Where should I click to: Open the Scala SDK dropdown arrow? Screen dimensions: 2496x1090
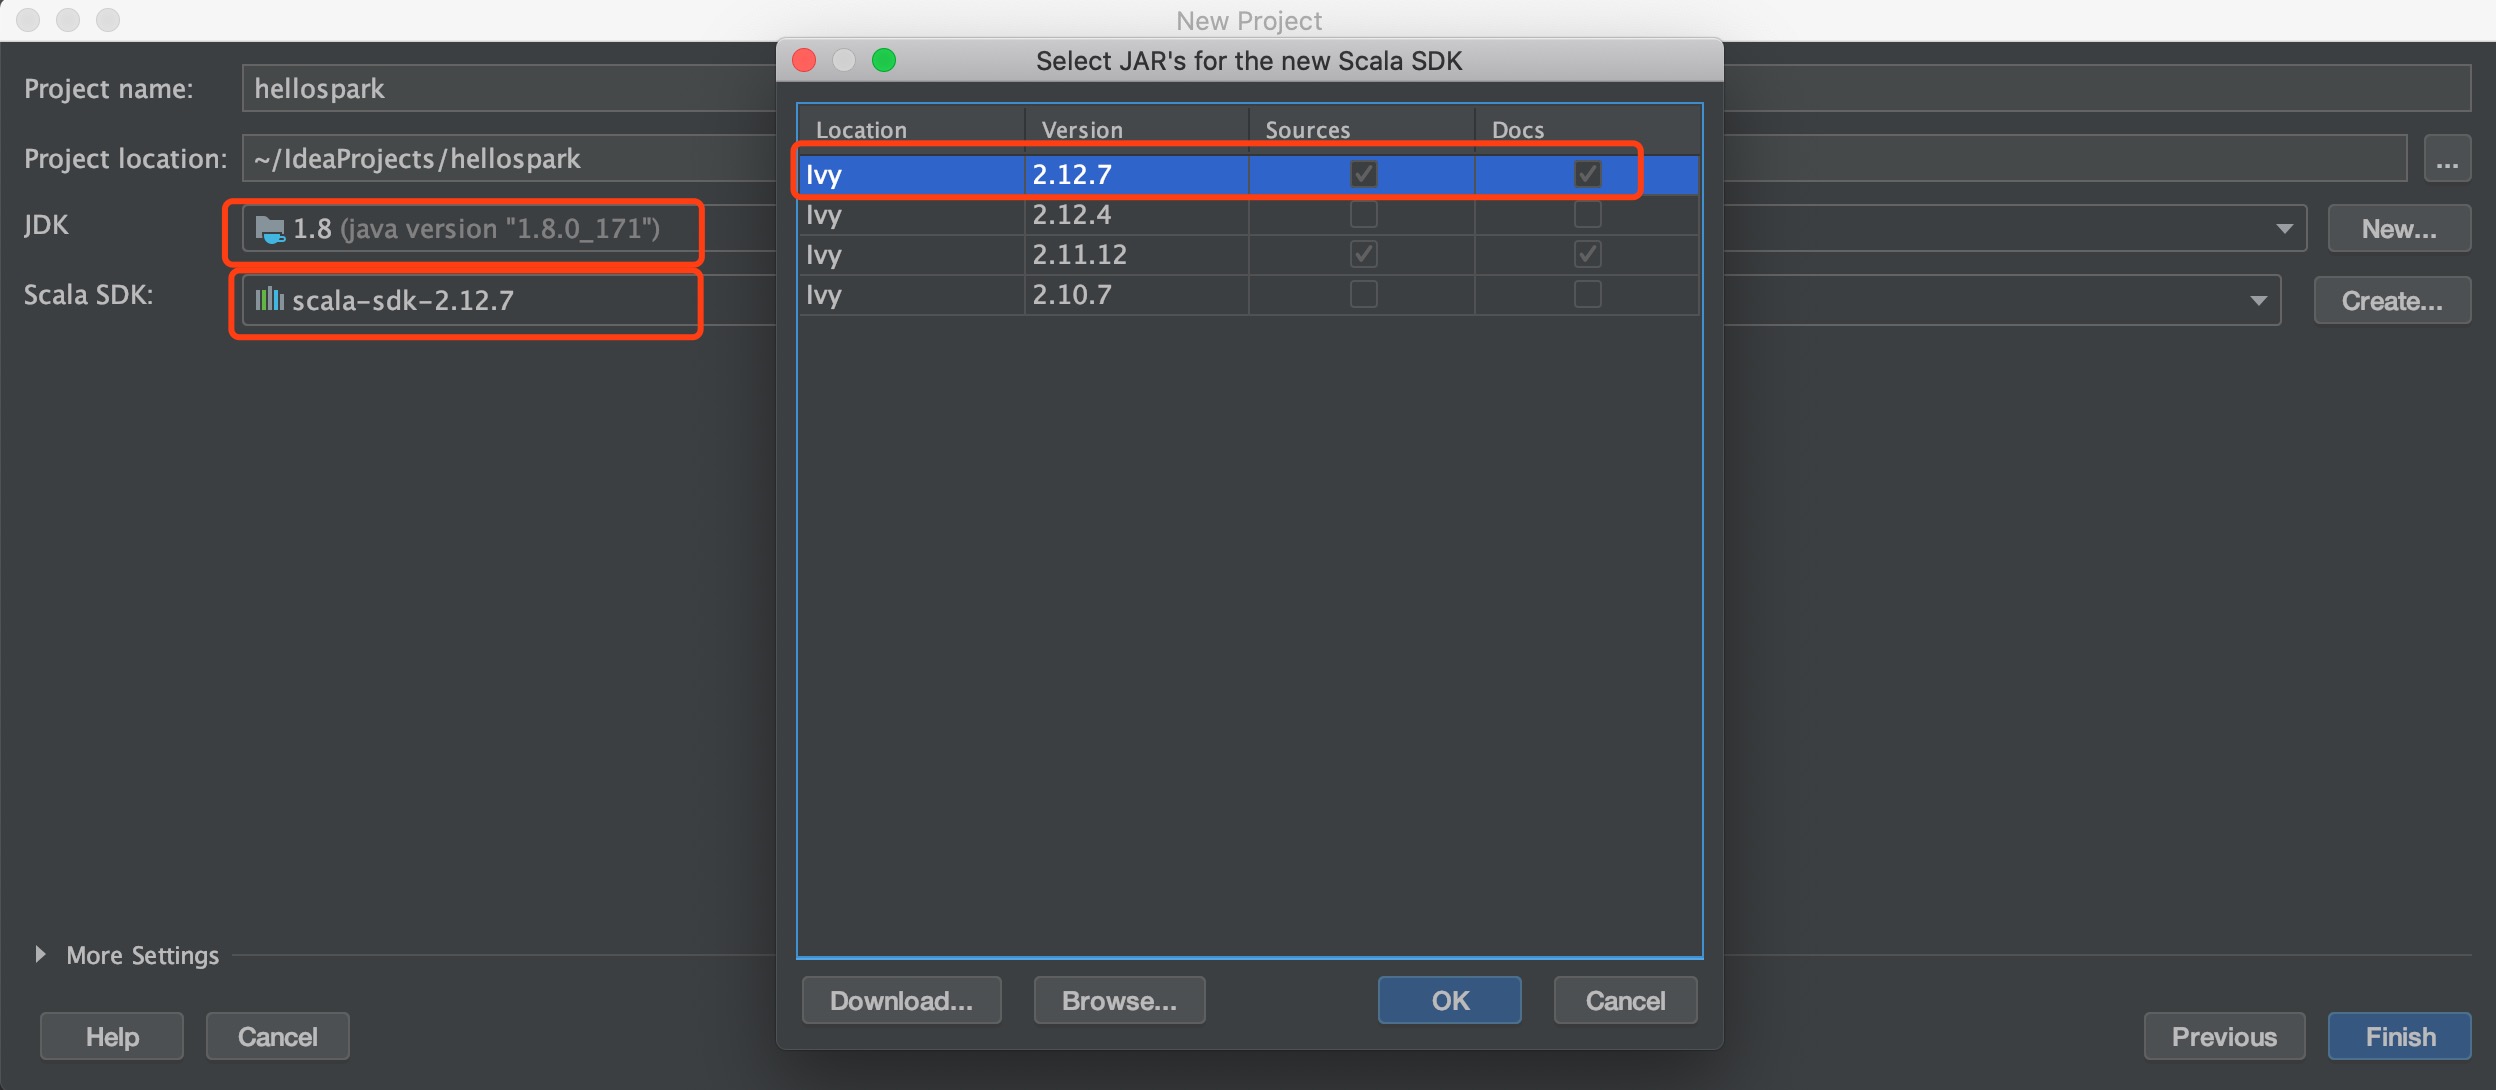tap(2258, 300)
